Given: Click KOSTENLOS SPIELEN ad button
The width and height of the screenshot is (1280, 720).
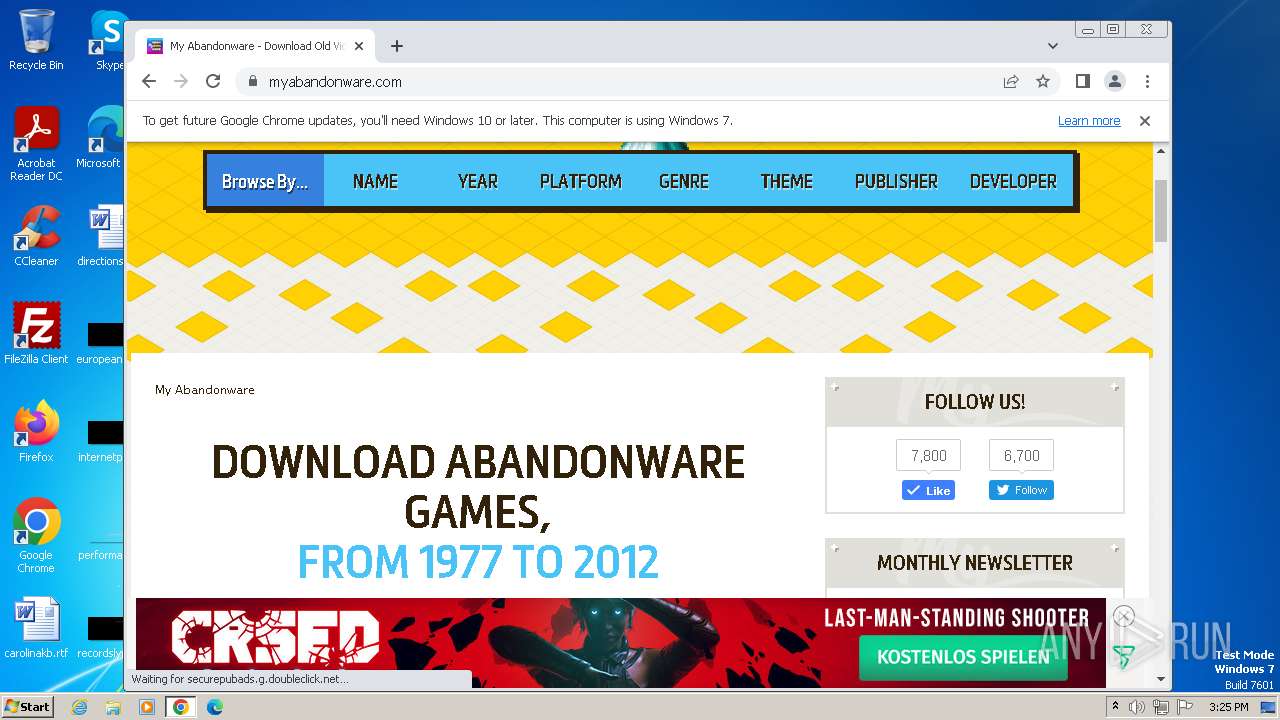Looking at the screenshot, I should (963, 657).
